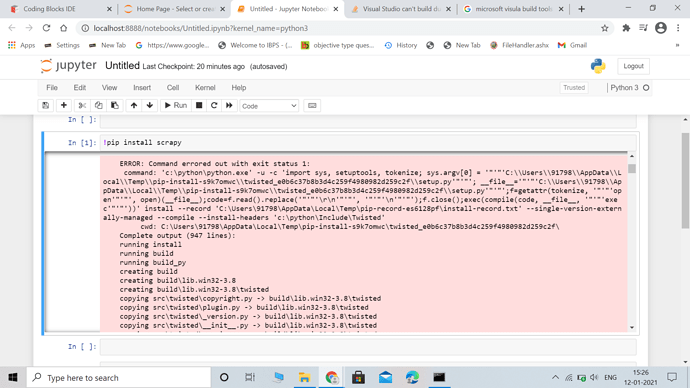Go back in browser history
The image size is (690, 388).
point(12,28)
